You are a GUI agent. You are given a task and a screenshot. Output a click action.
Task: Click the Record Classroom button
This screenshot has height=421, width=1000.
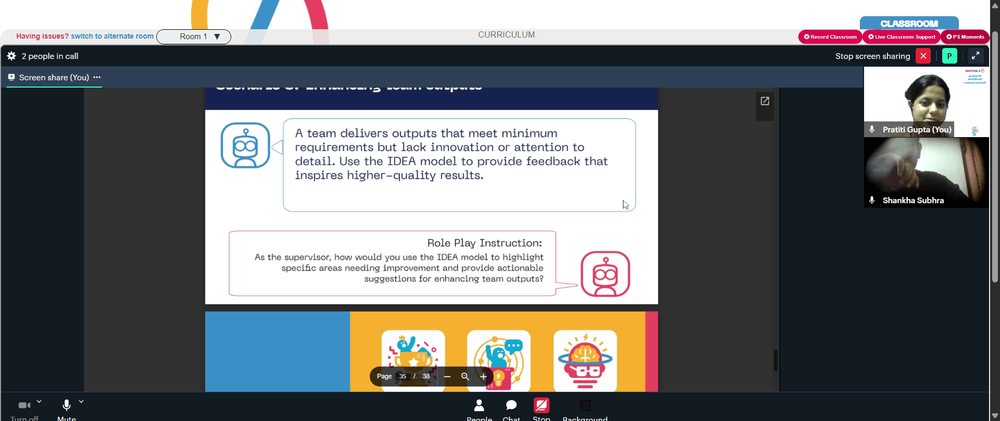point(830,37)
